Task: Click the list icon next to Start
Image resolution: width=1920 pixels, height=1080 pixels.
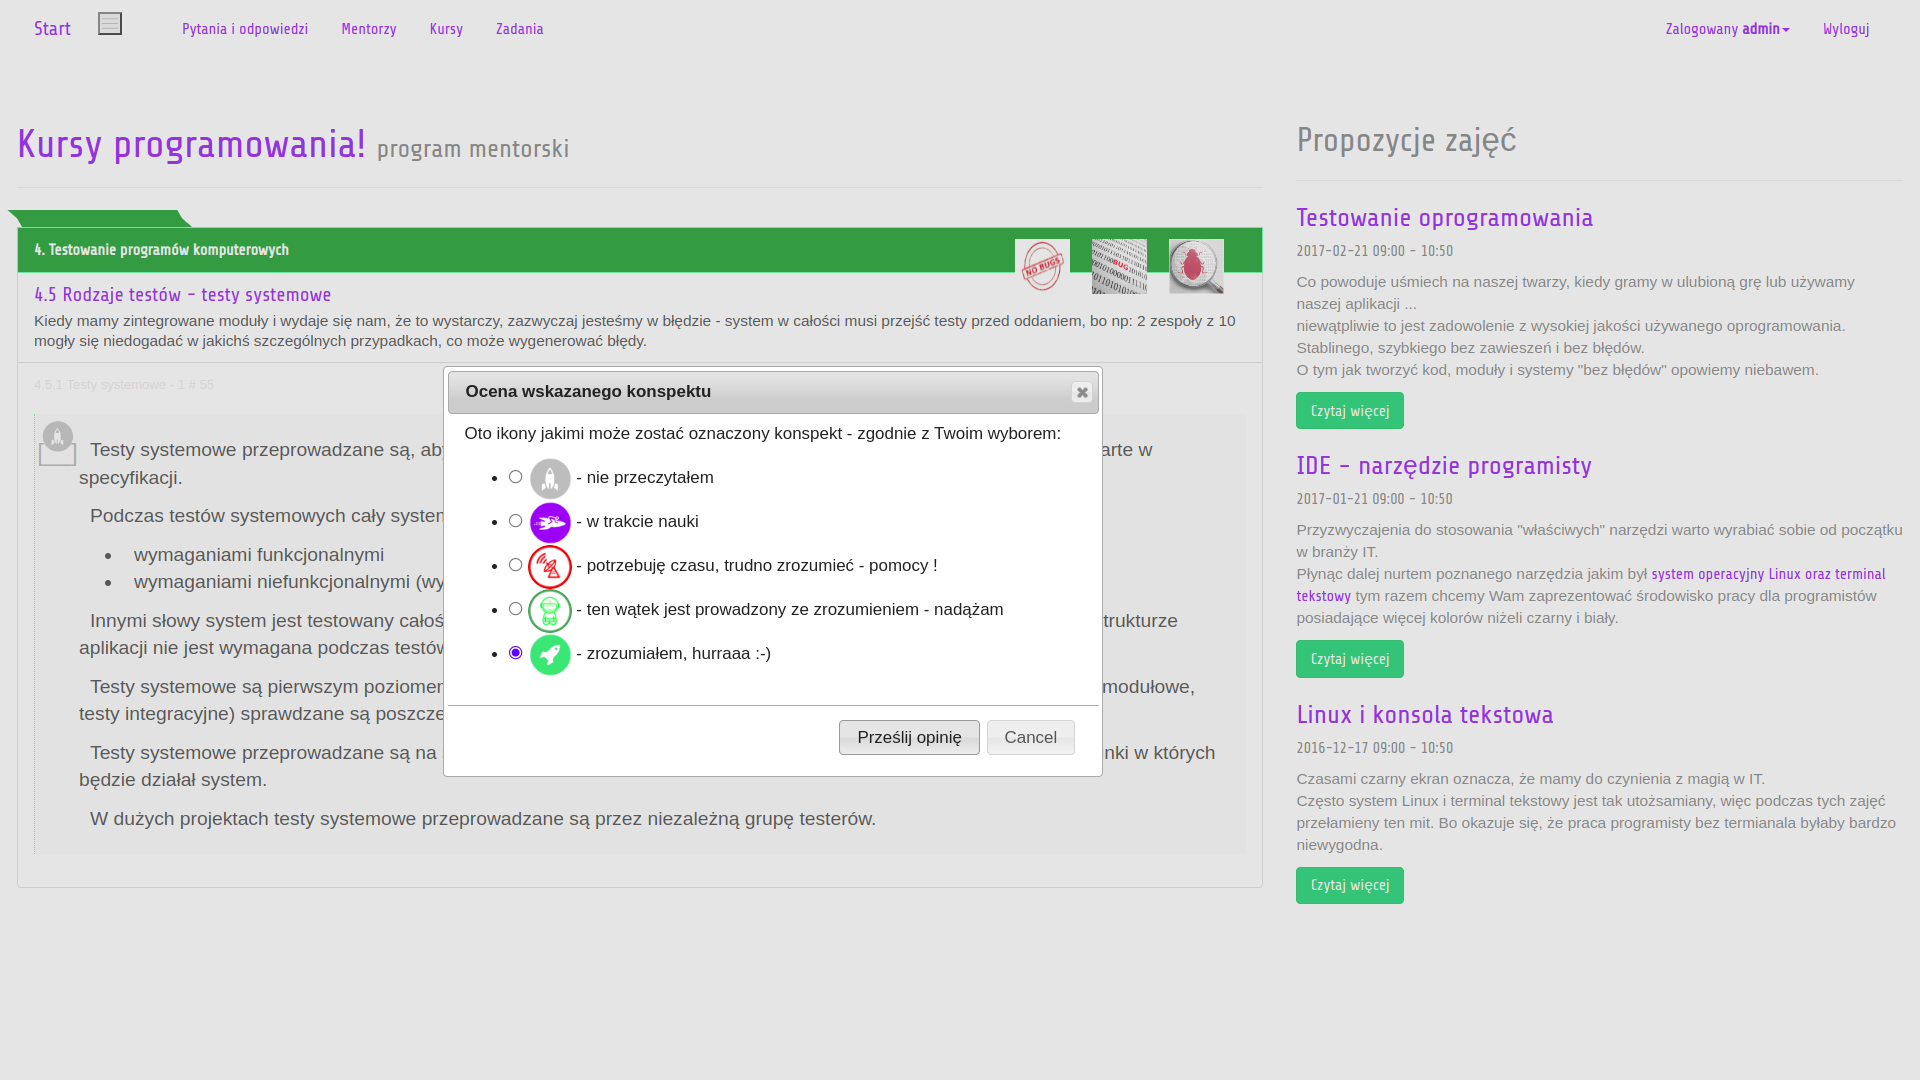Action: pos(110,24)
